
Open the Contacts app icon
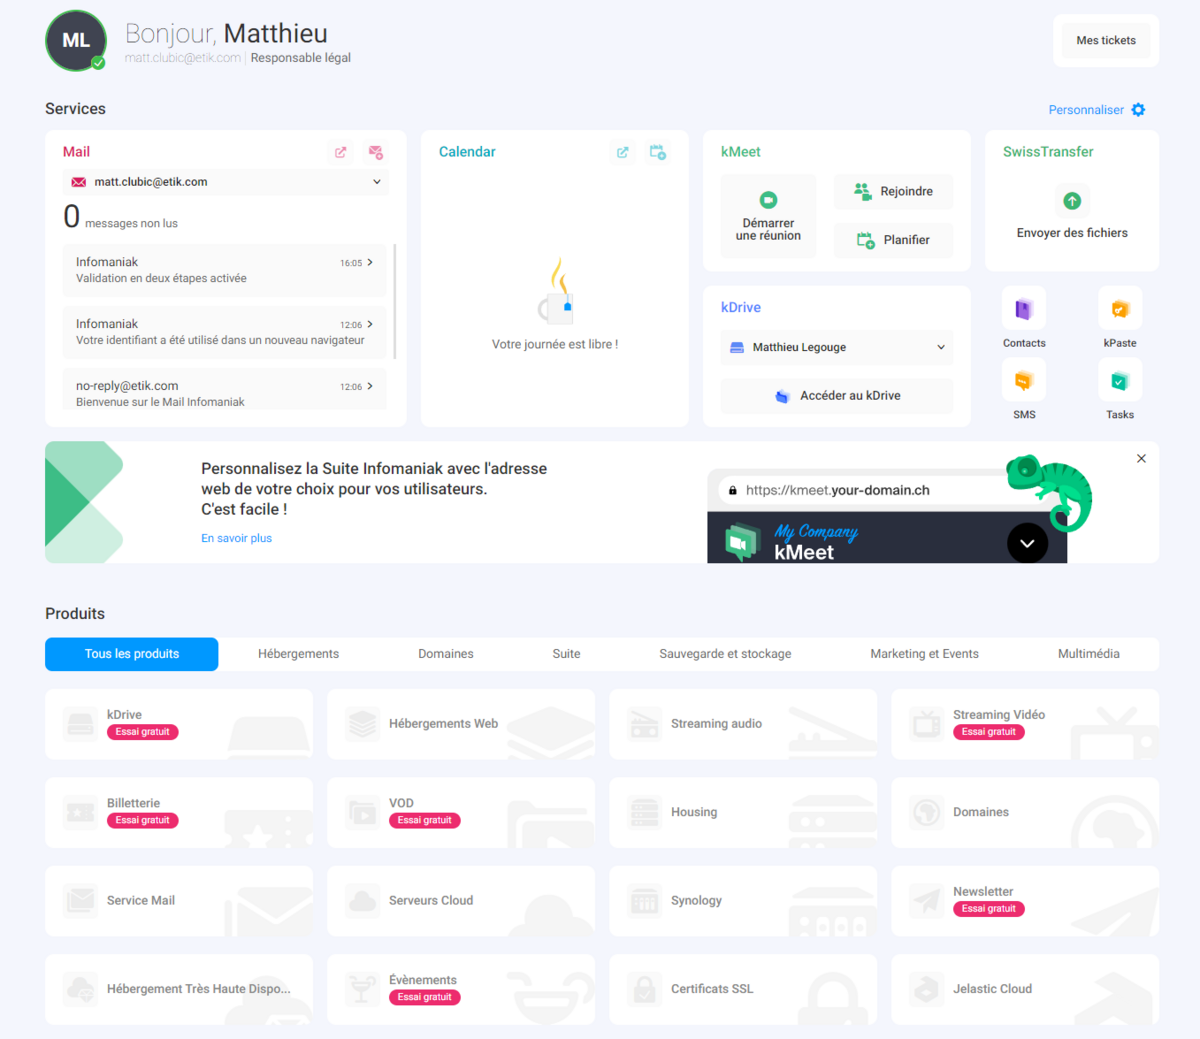click(x=1024, y=309)
